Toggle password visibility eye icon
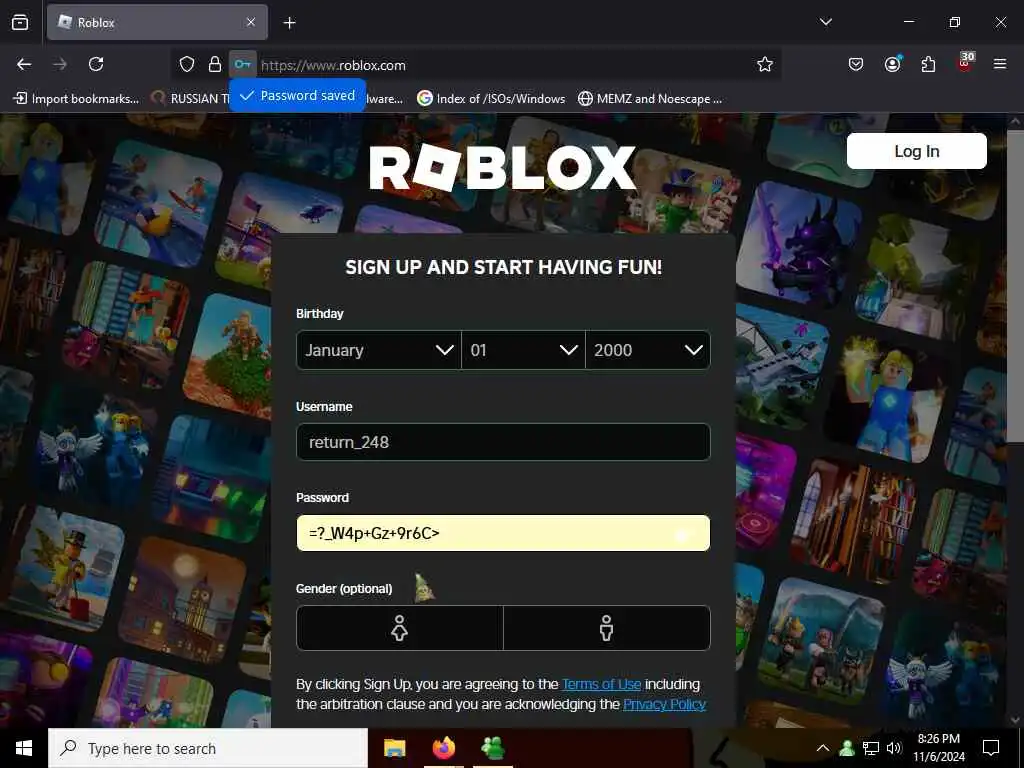The height and width of the screenshot is (768, 1024). coord(683,534)
